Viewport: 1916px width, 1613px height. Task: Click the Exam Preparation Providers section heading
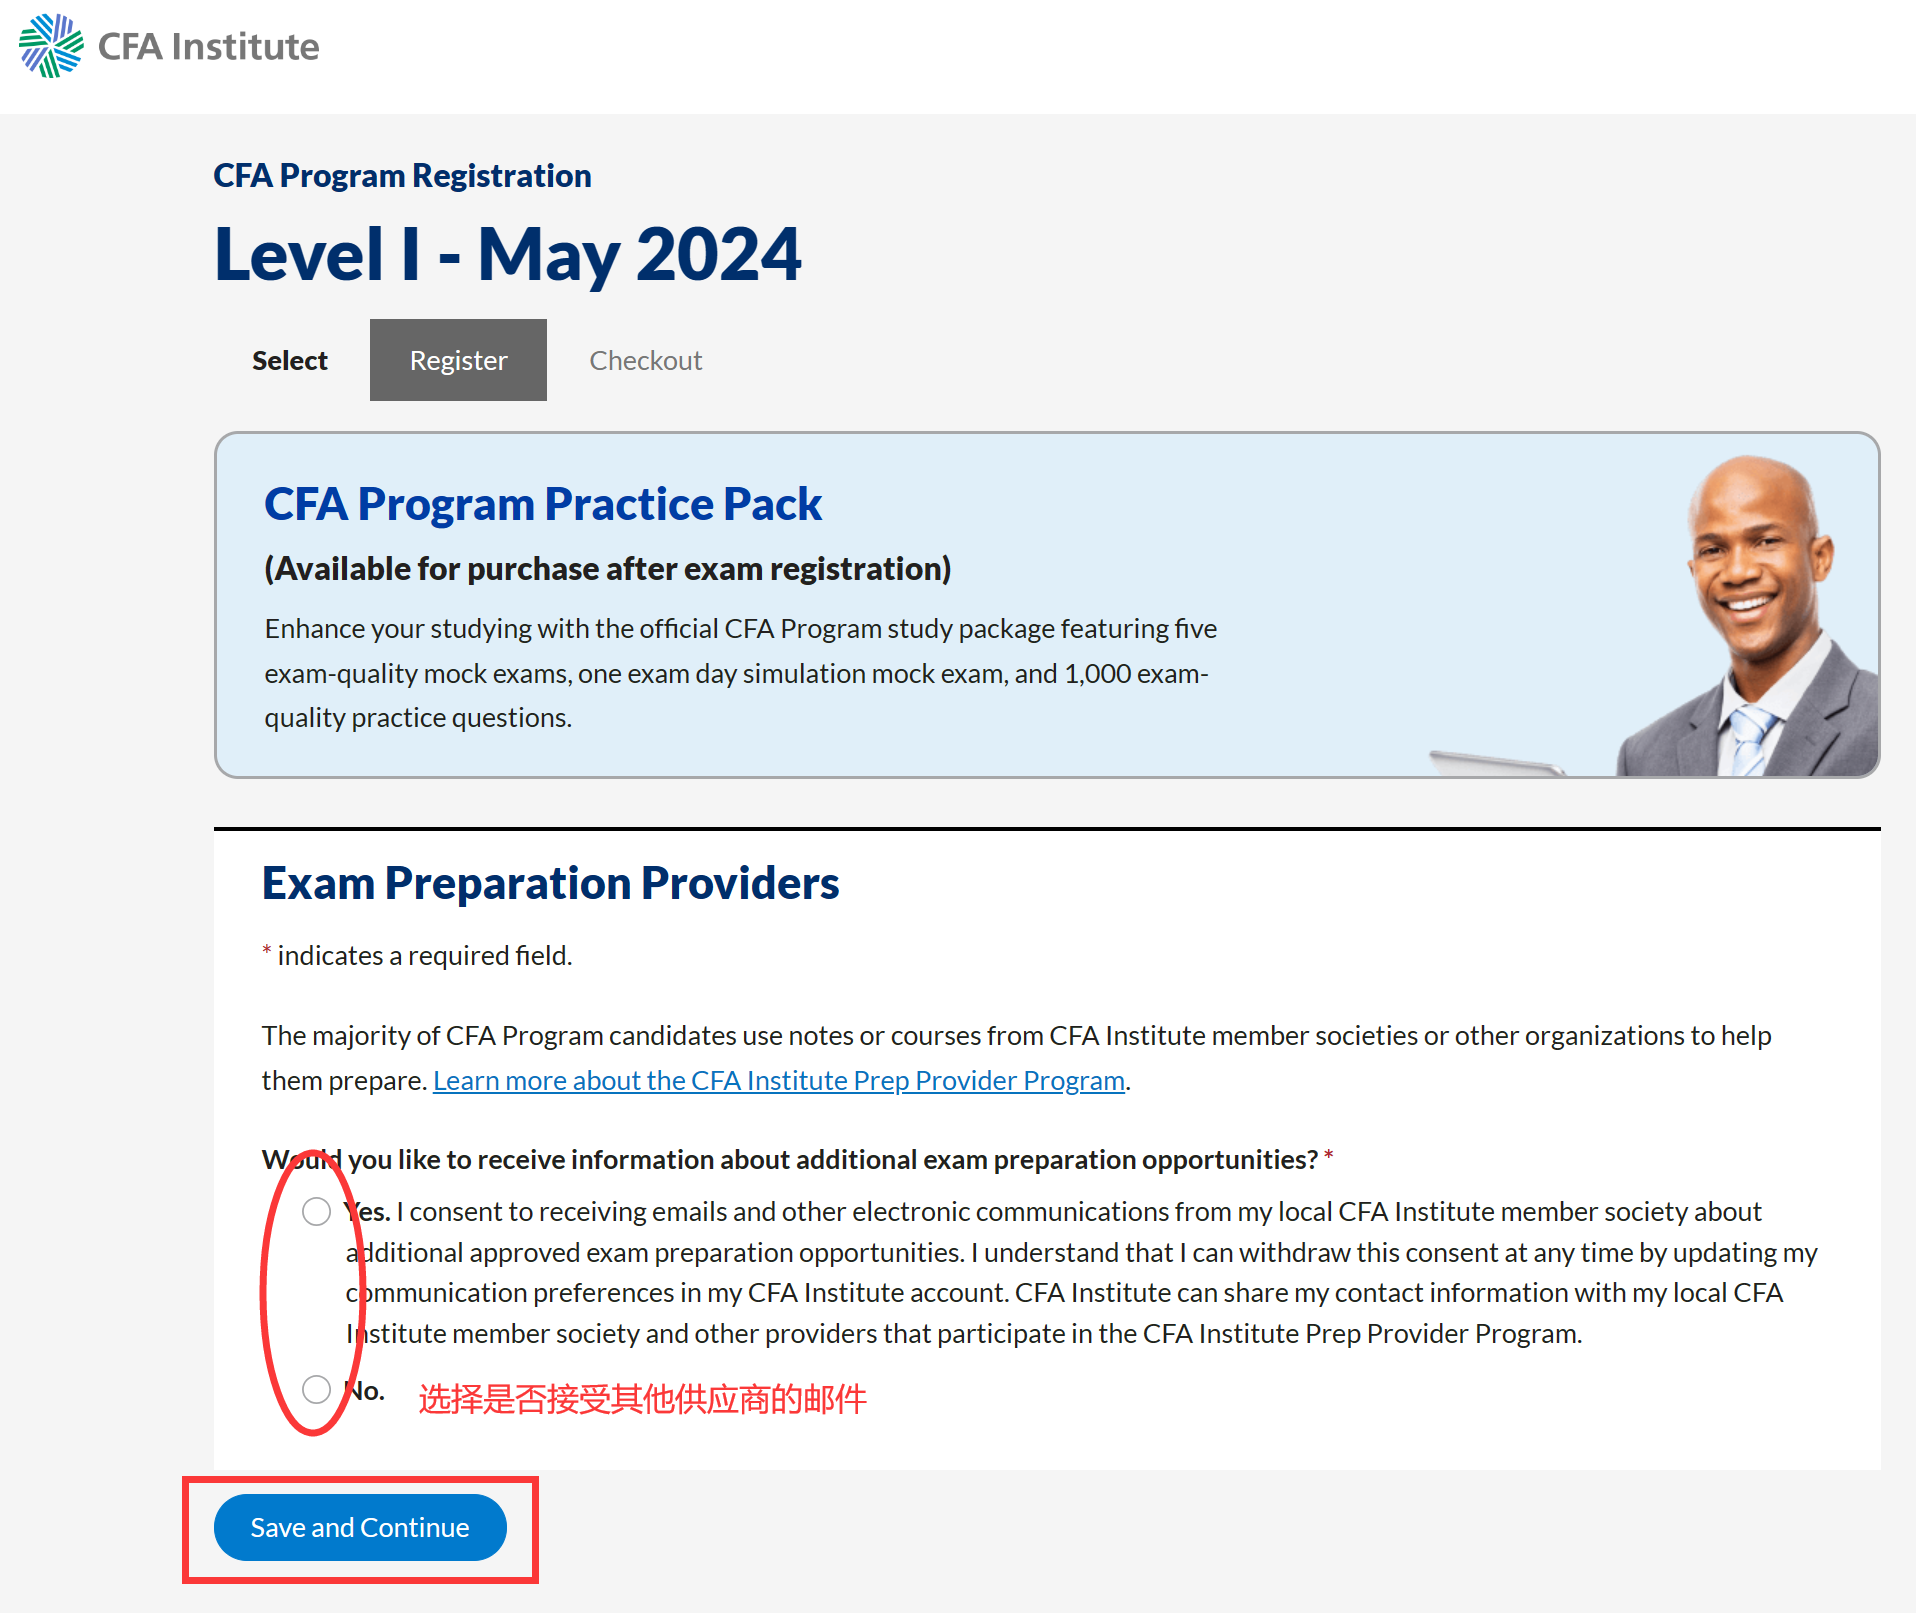550,883
